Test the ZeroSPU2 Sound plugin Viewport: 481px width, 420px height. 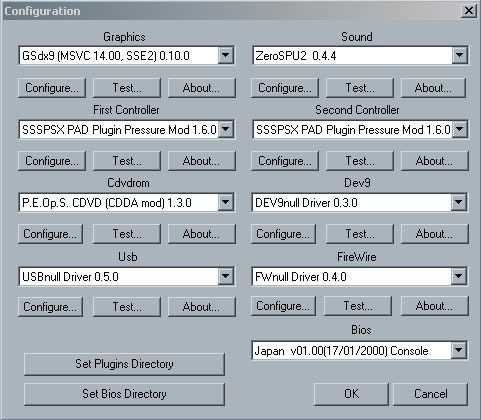pos(360,88)
